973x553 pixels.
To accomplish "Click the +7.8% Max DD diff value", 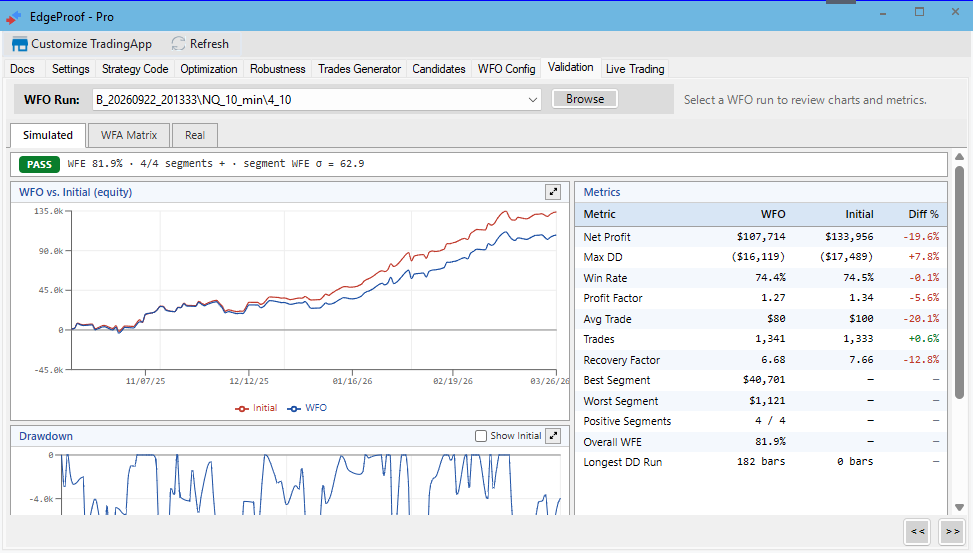I will pos(923,256).
